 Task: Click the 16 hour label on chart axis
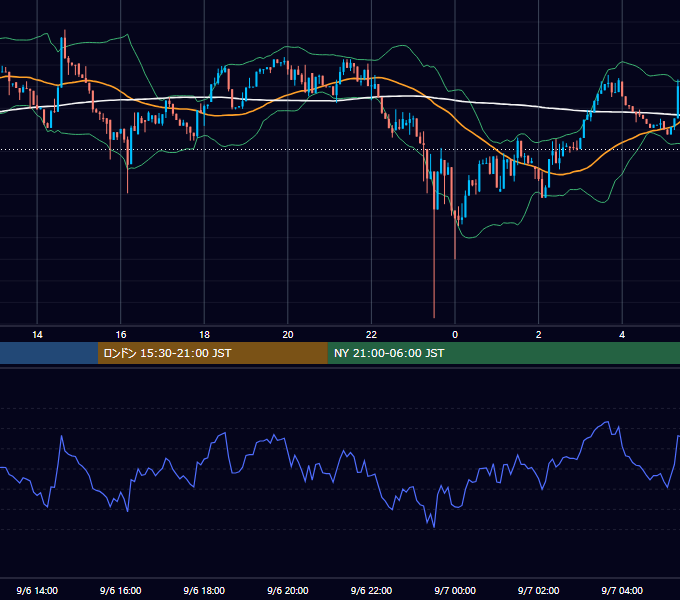pos(121,335)
